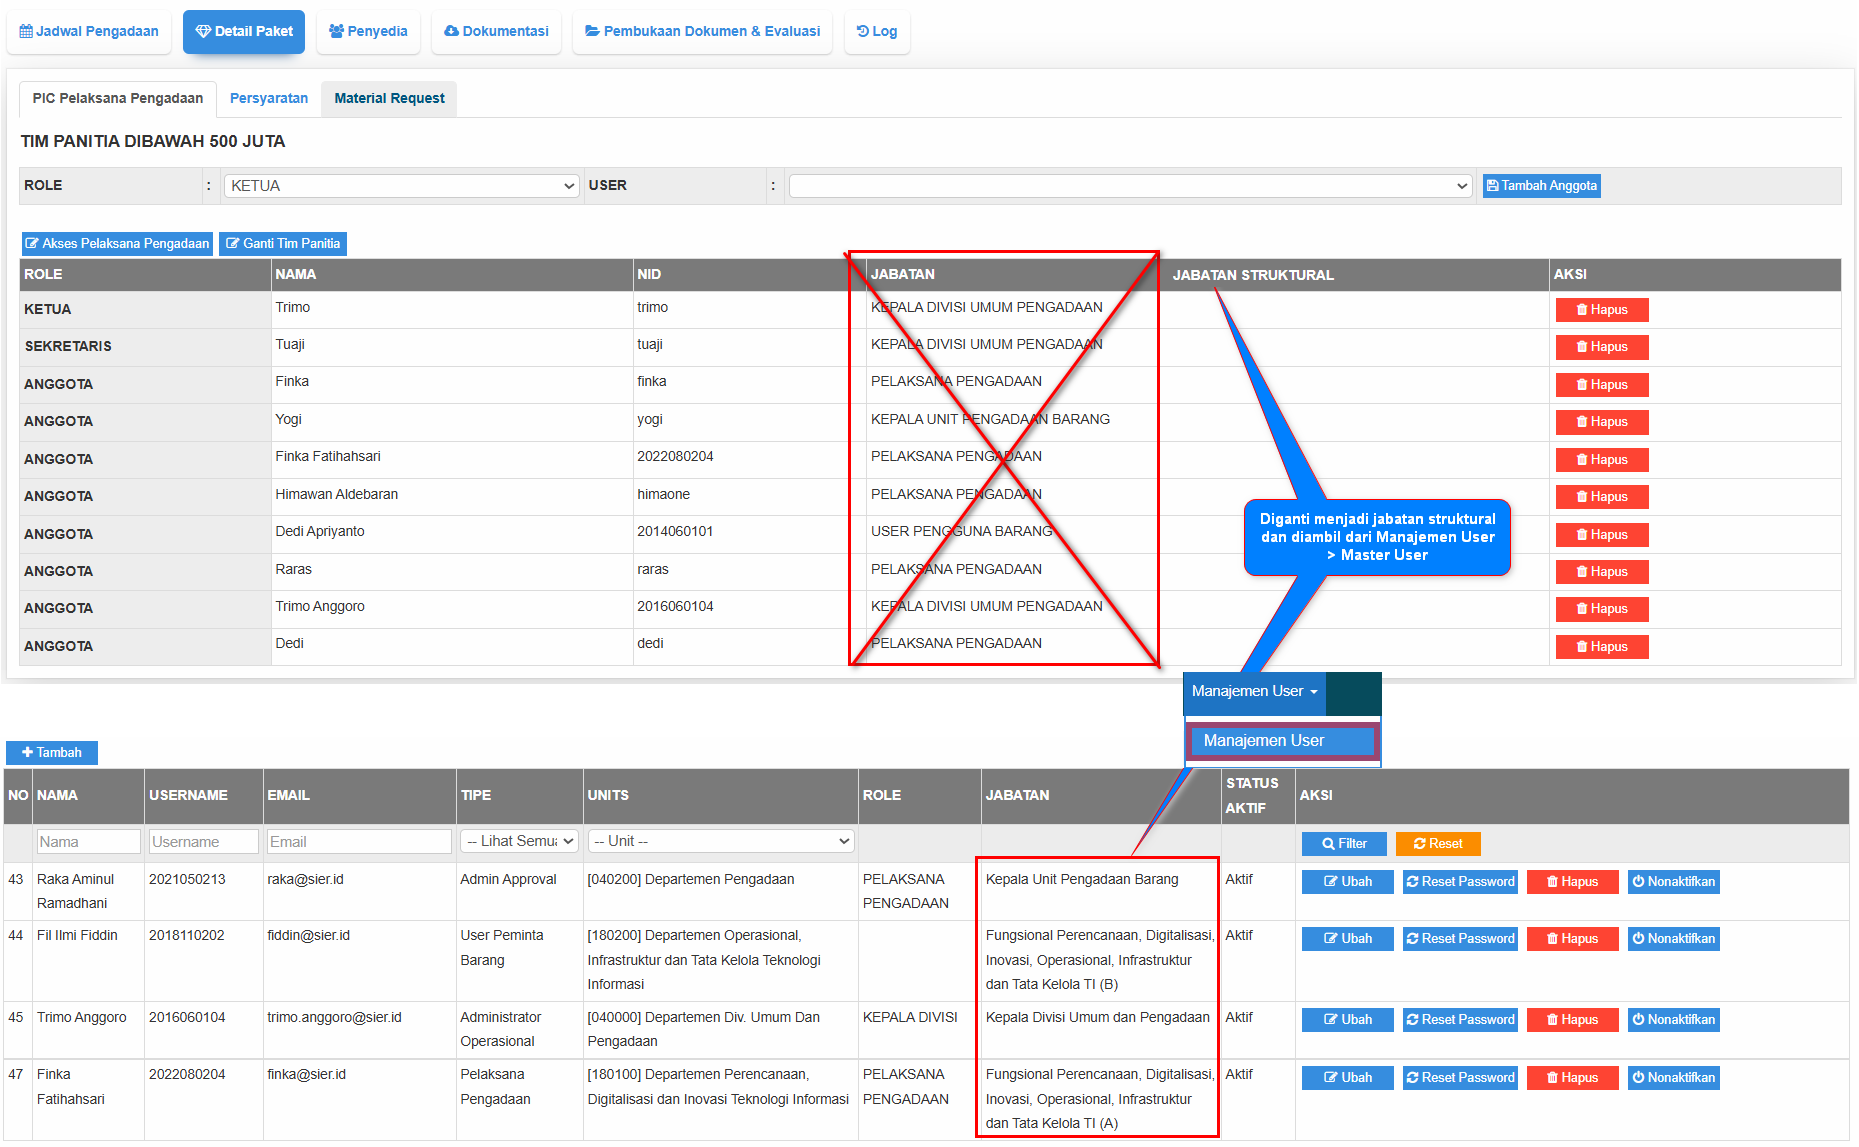Expand the Lihat Semua tipe dropdown

point(519,842)
